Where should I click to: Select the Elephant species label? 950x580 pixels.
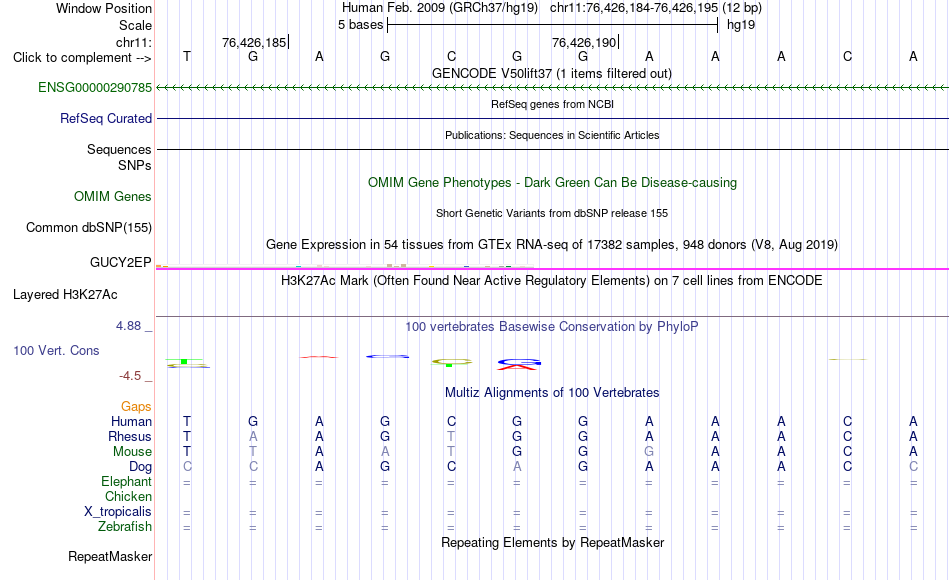pyautogui.click(x=126, y=481)
